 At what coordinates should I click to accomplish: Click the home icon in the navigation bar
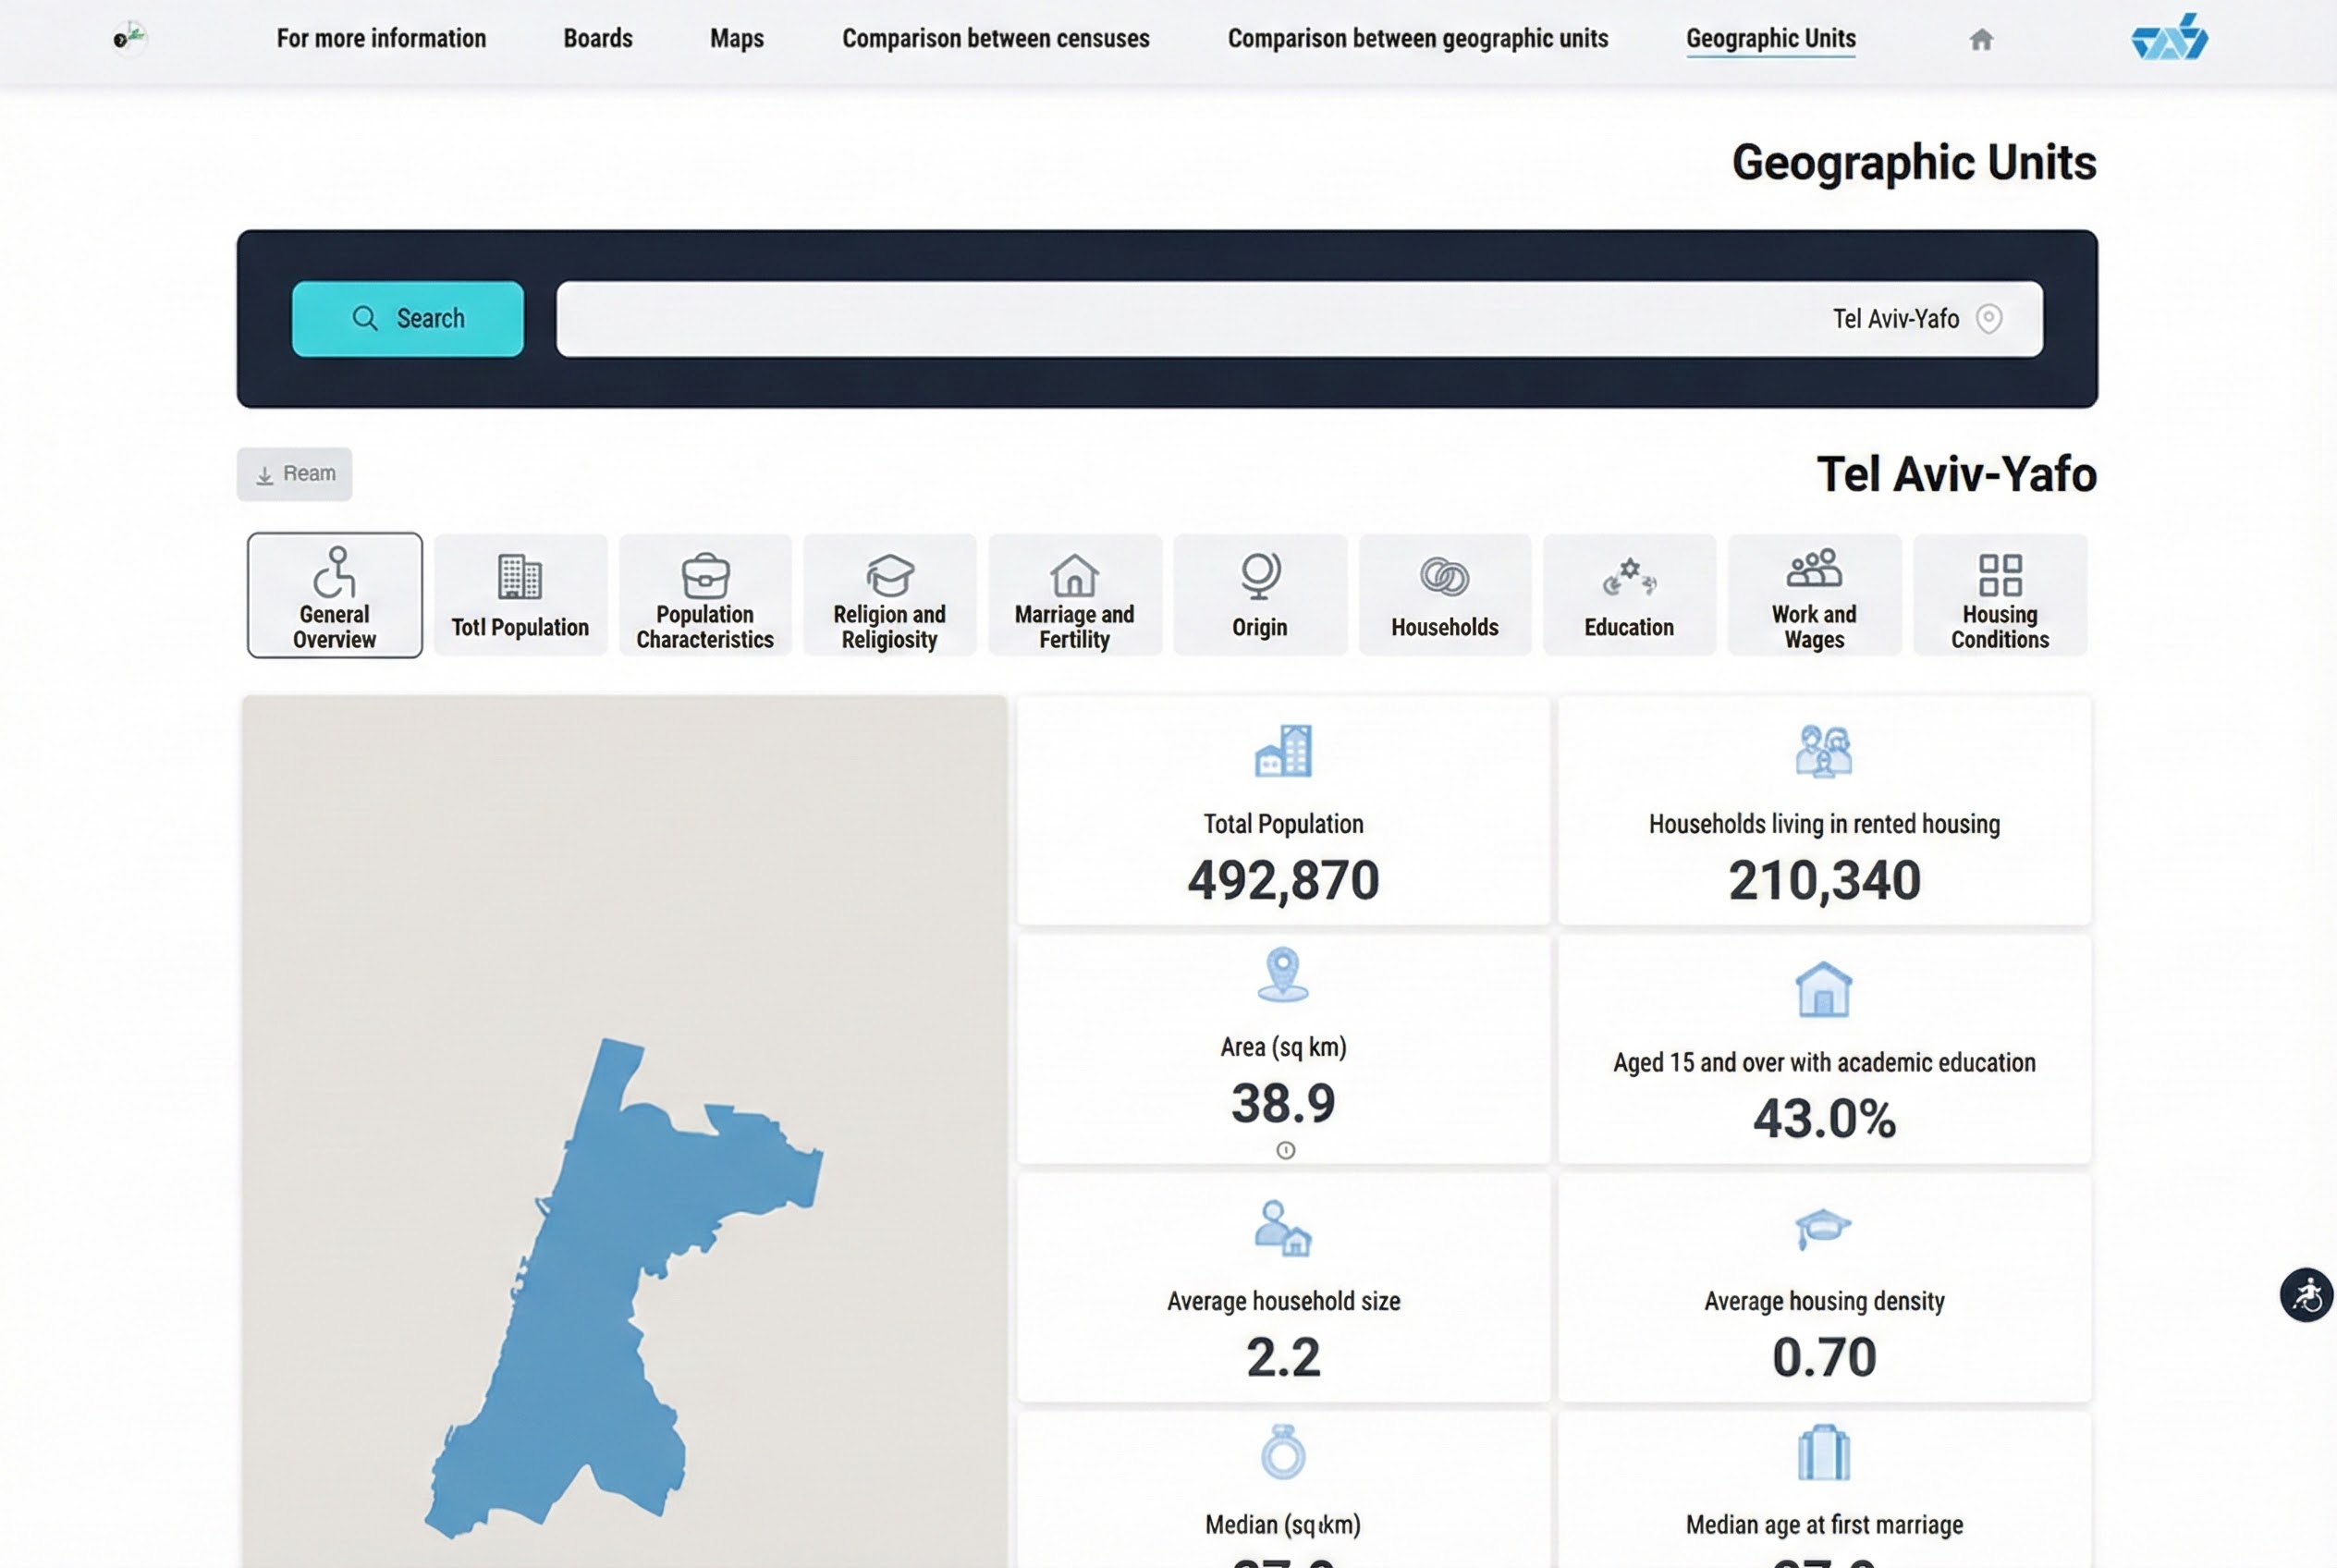1981,38
